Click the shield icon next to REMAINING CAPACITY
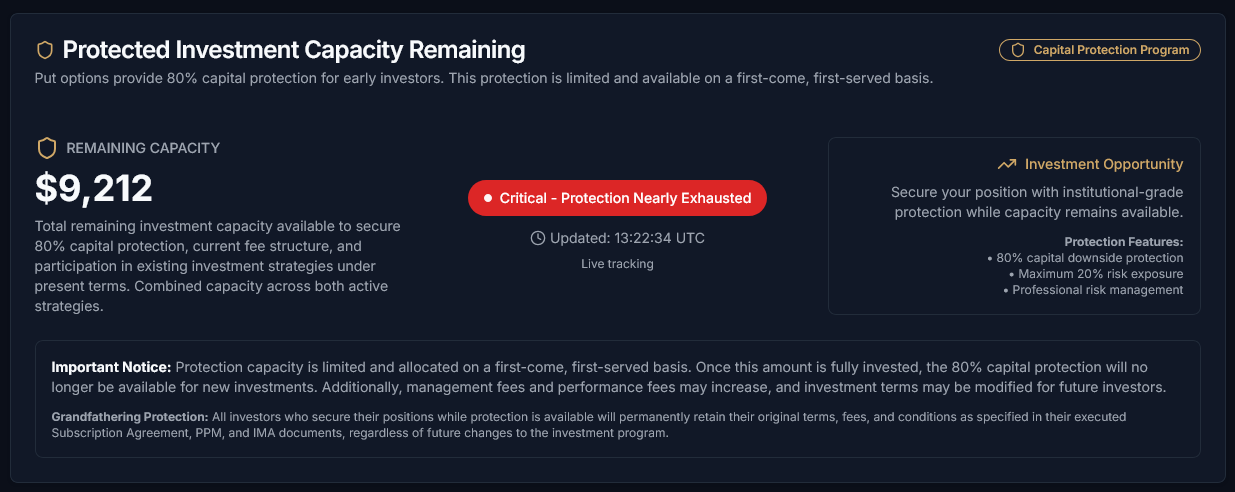The height and width of the screenshot is (492, 1235). pos(46,148)
